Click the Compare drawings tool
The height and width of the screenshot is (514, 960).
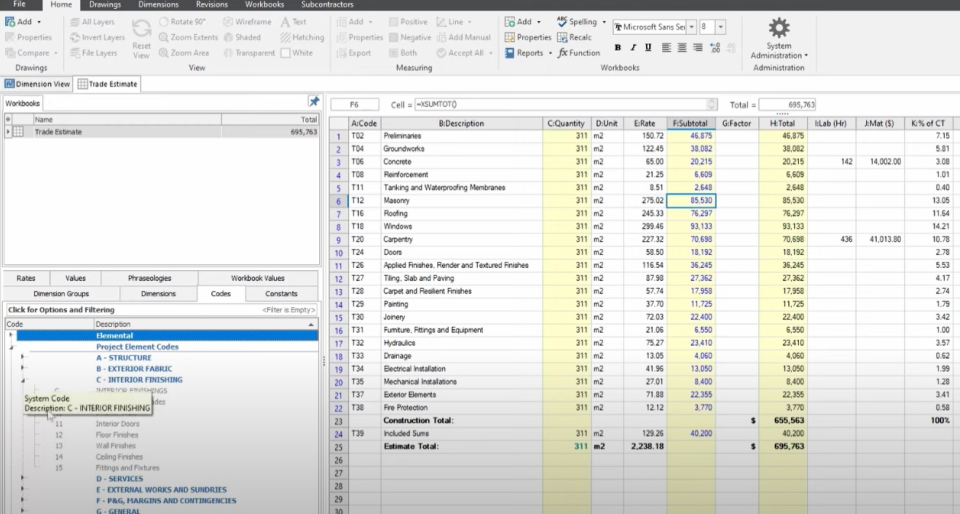28,53
